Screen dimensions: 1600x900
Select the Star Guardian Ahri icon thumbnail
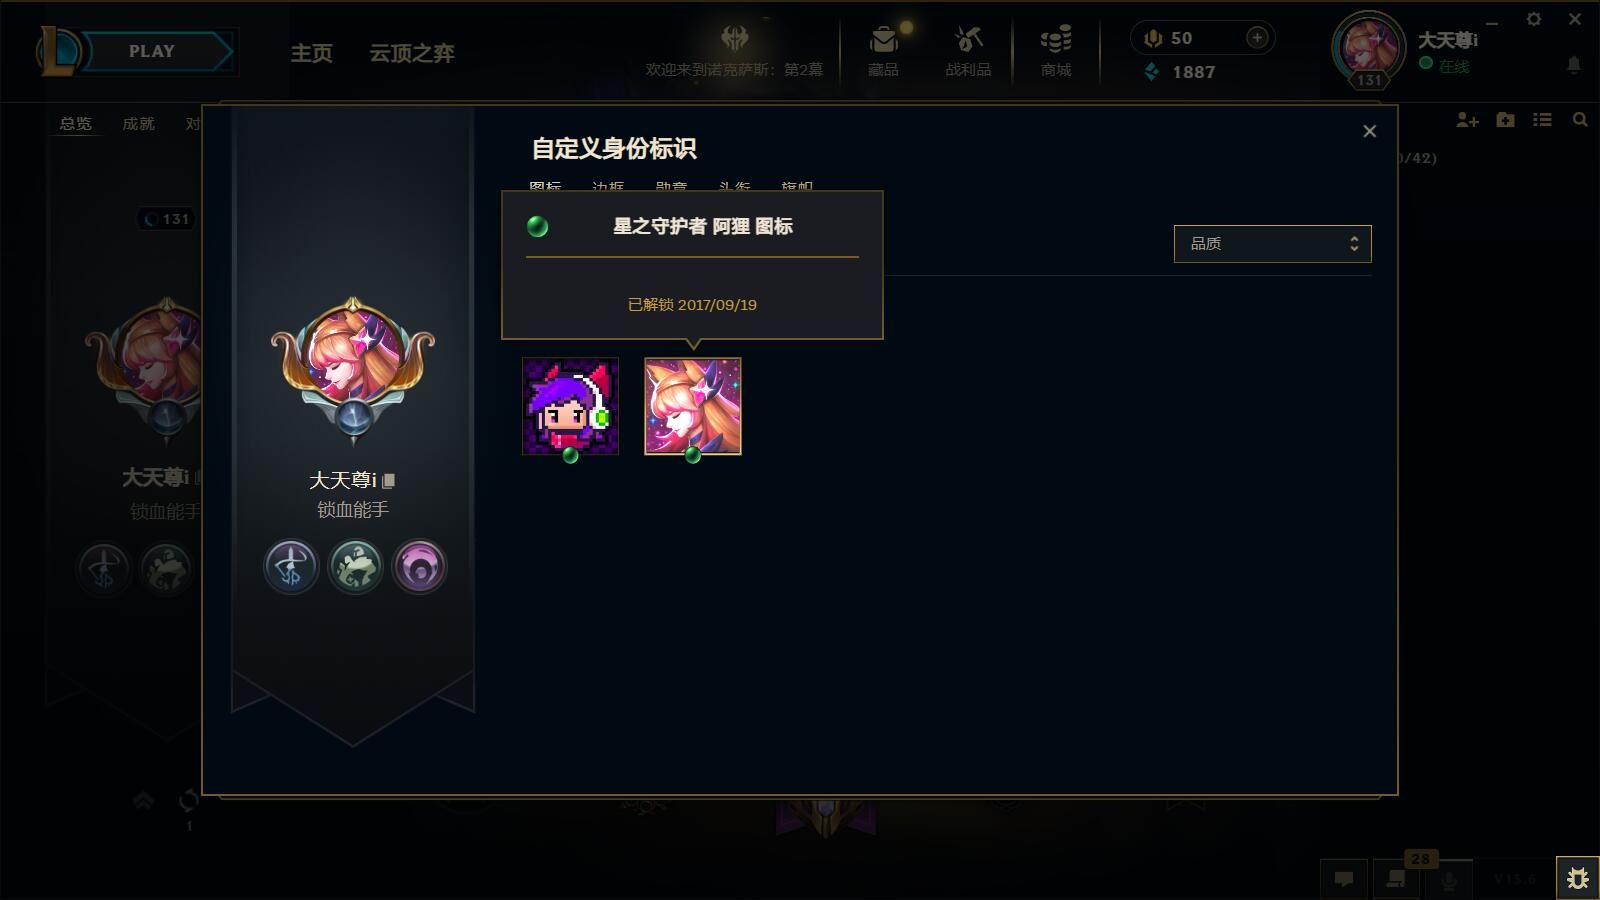[693, 406]
